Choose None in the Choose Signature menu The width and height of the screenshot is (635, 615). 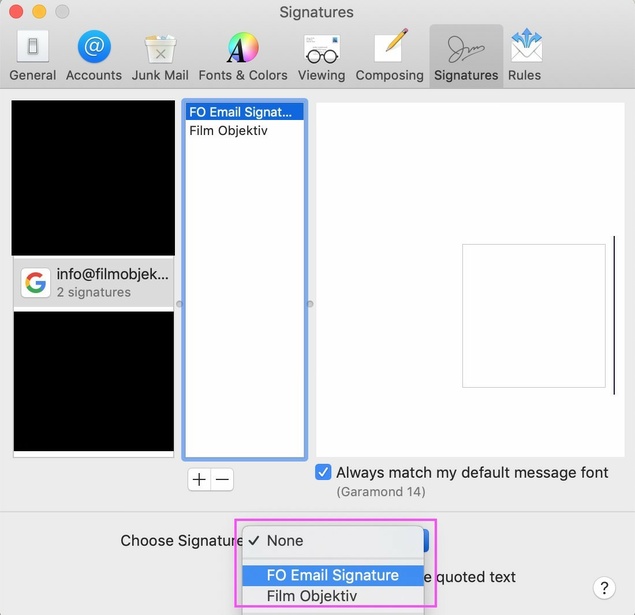(x=285, y=540)
